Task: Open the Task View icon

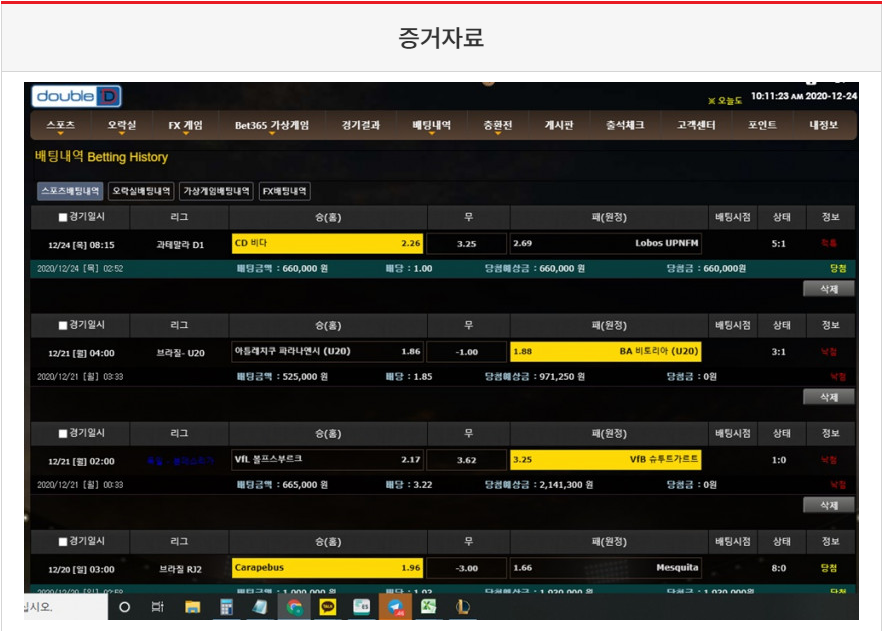Action: pyautogui.click(x=158, y=606)
